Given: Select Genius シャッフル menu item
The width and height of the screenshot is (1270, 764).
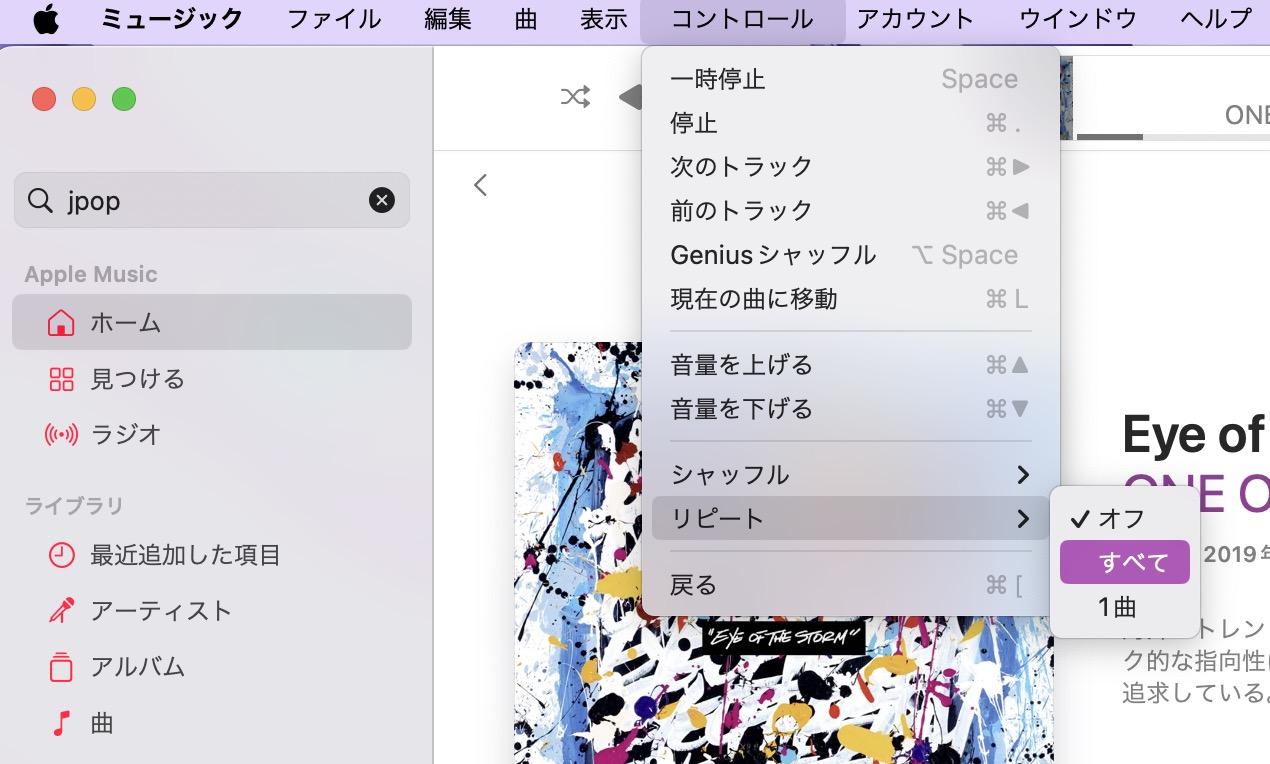Looking at the screenshot, I should (850, 255).
